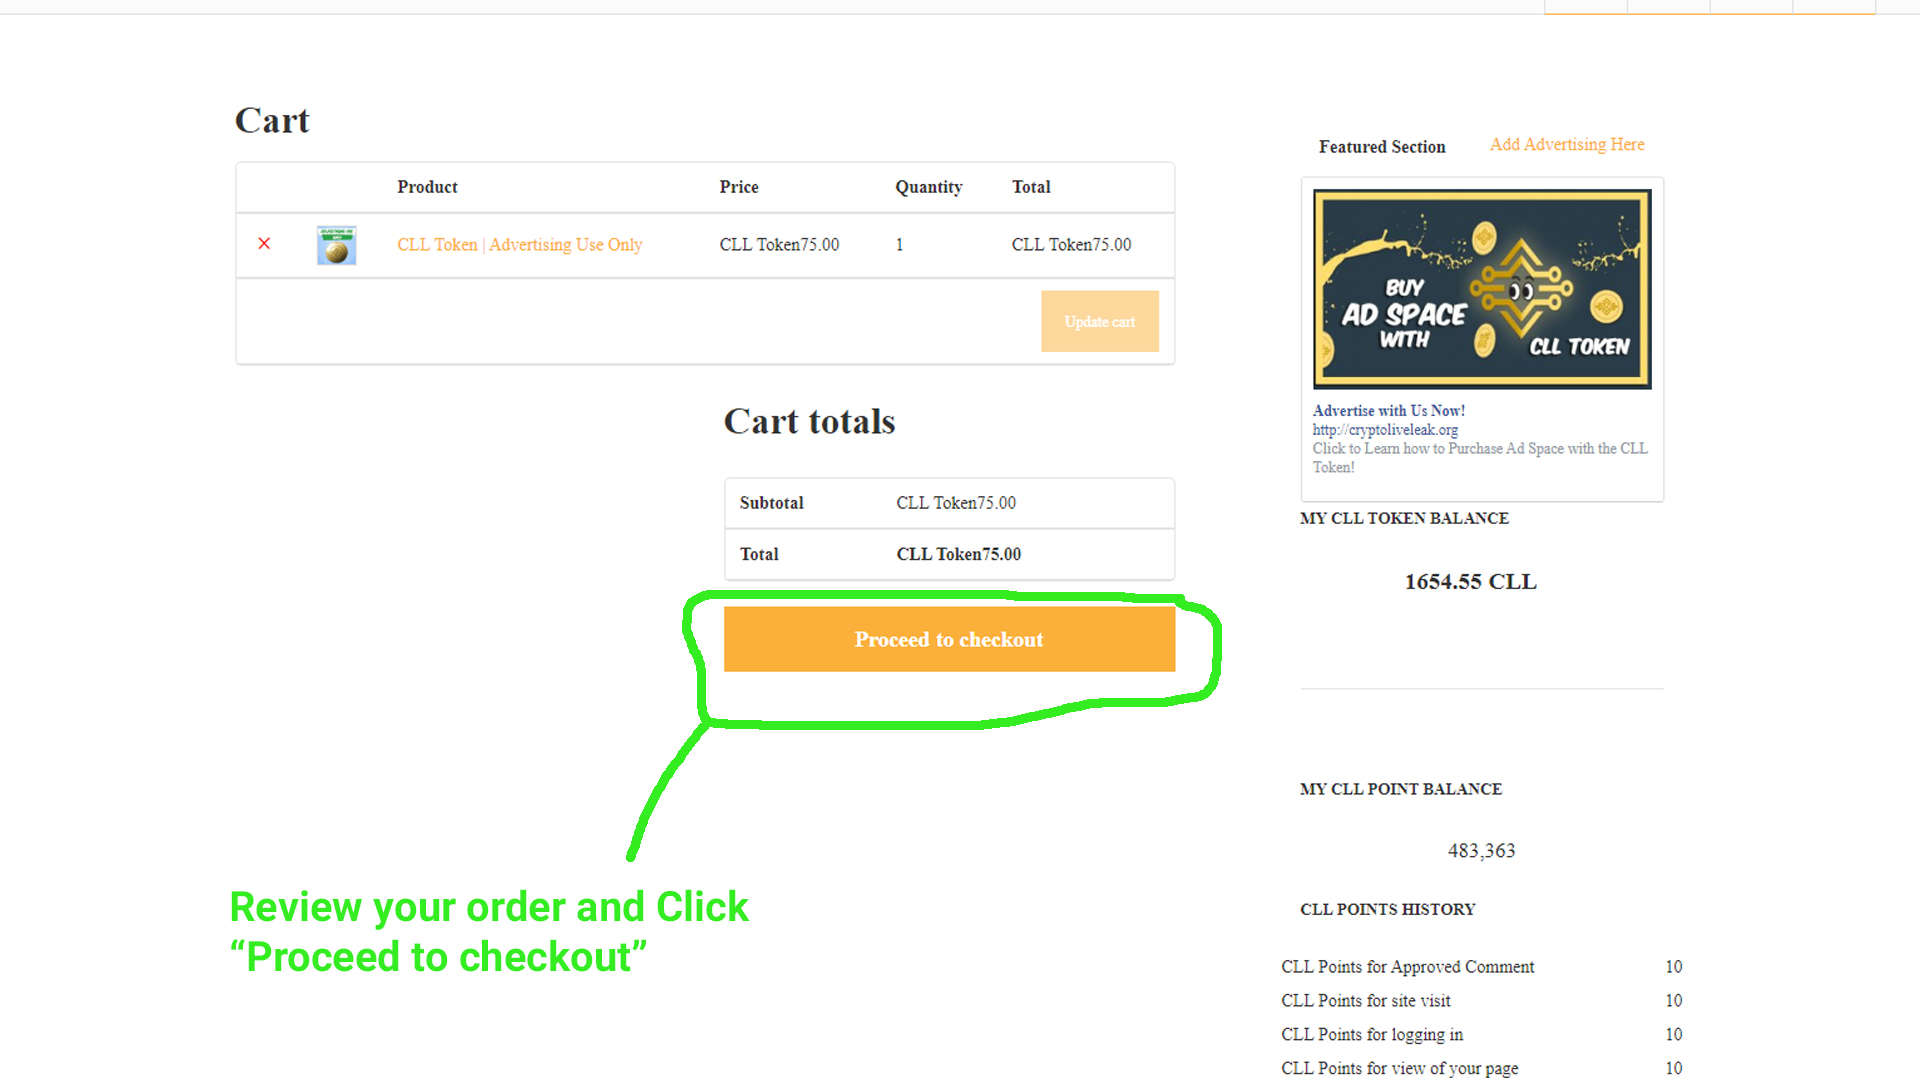
Task: Visit the cryptoliveleak.org URL link
Action: (1385, 430)
